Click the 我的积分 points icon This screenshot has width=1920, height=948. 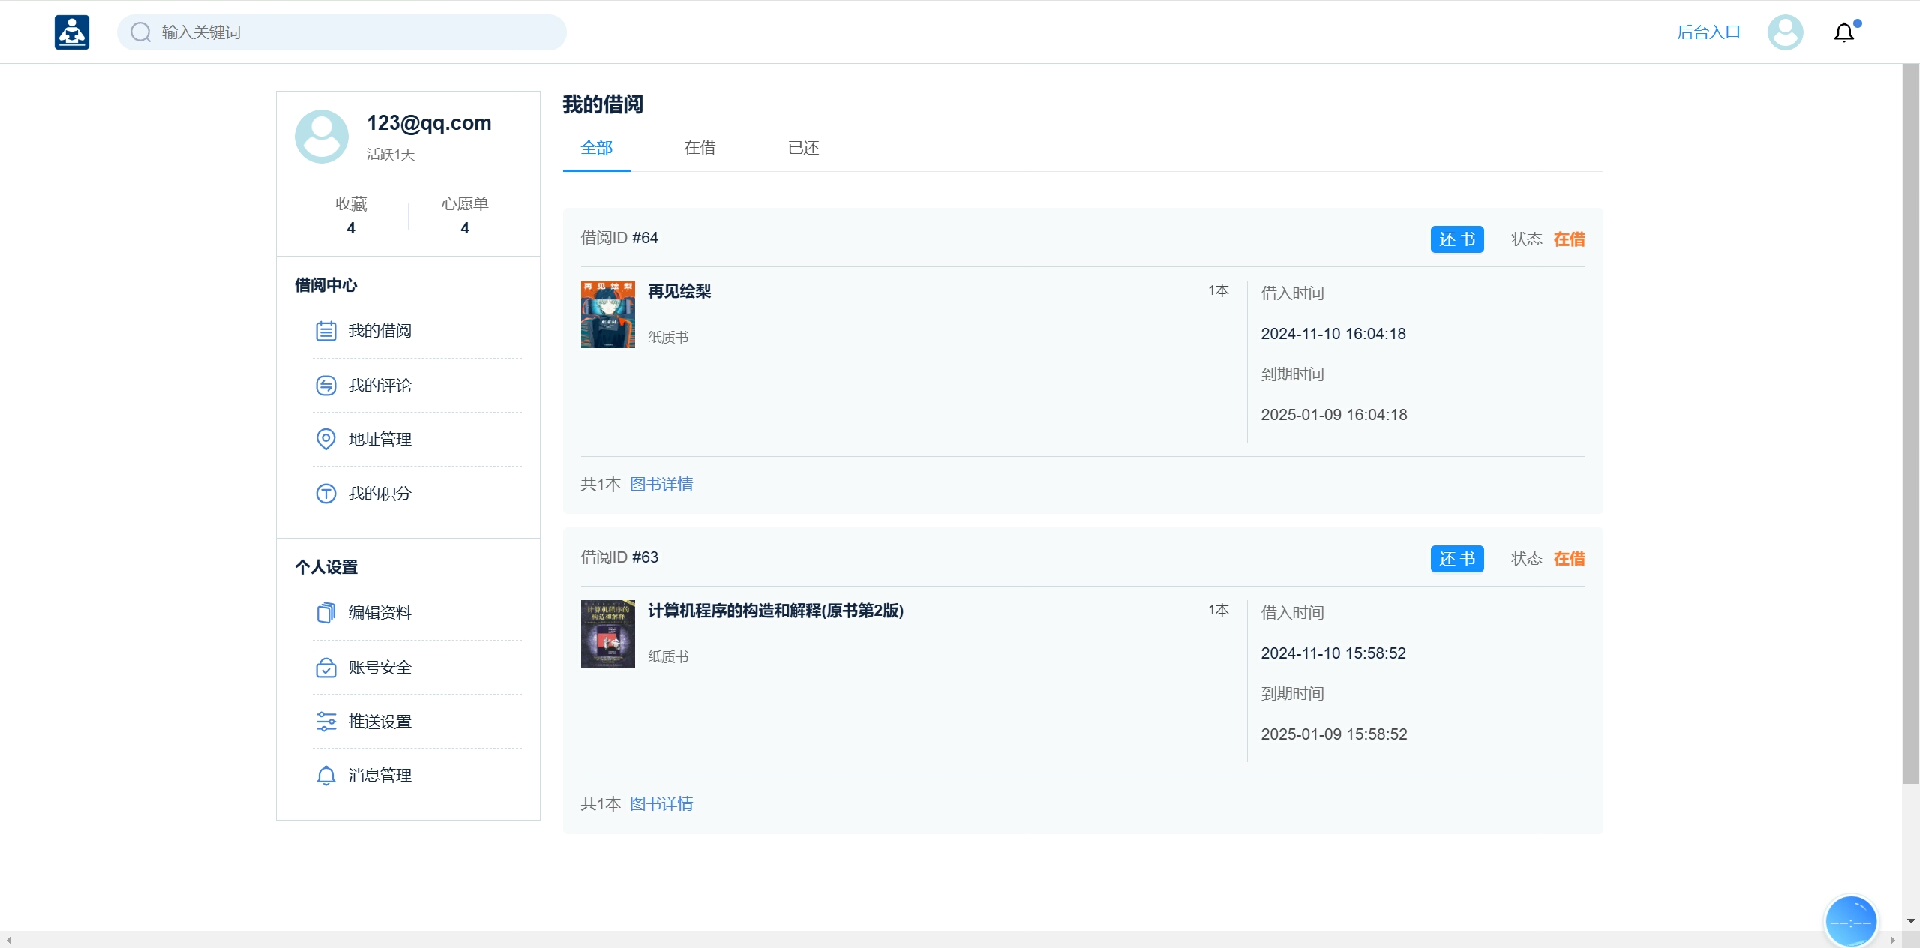coord(326,493)
